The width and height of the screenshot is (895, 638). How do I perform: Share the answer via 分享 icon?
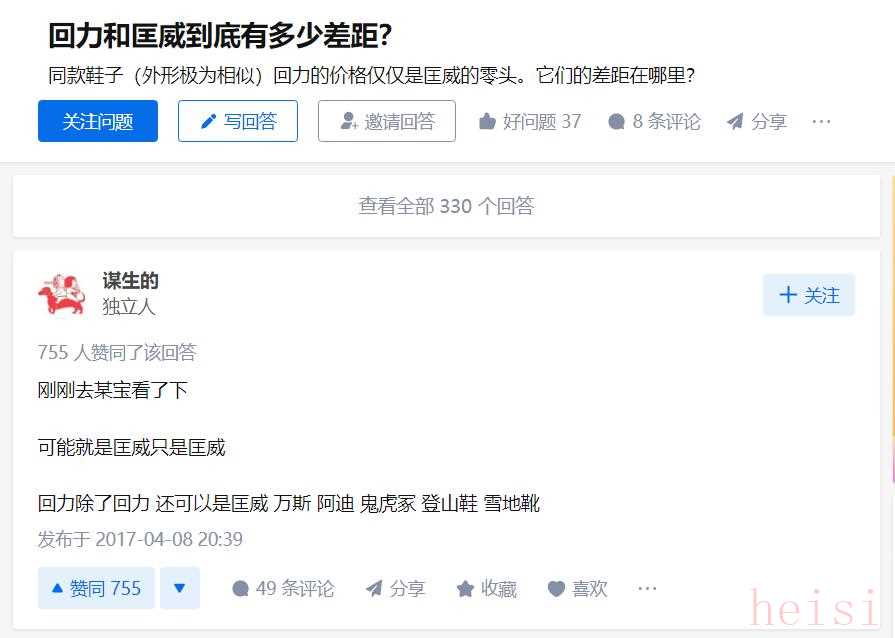[x=374, y=588]
